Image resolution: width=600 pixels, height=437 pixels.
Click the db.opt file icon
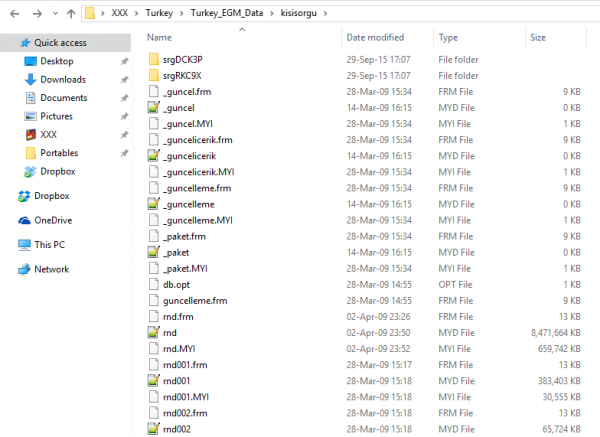(153, 284)
